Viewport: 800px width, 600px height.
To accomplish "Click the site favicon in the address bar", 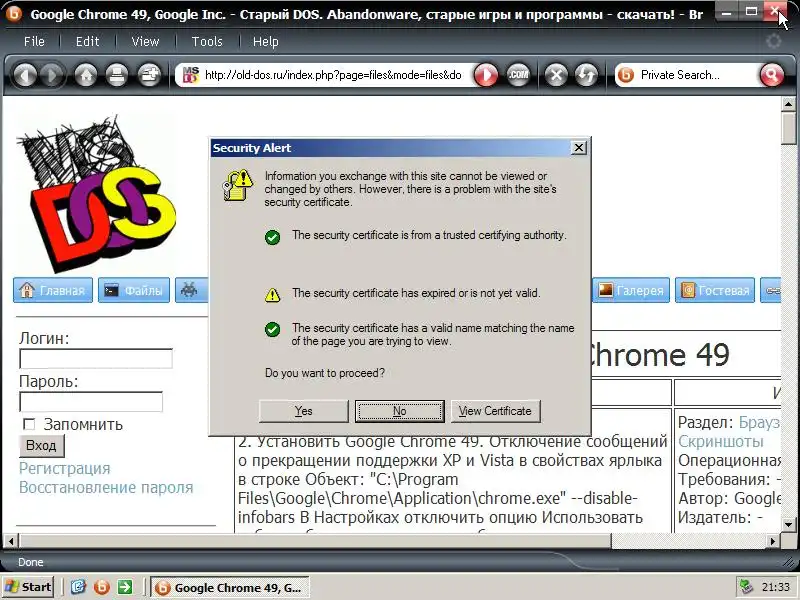I will [x=190, y=75].
